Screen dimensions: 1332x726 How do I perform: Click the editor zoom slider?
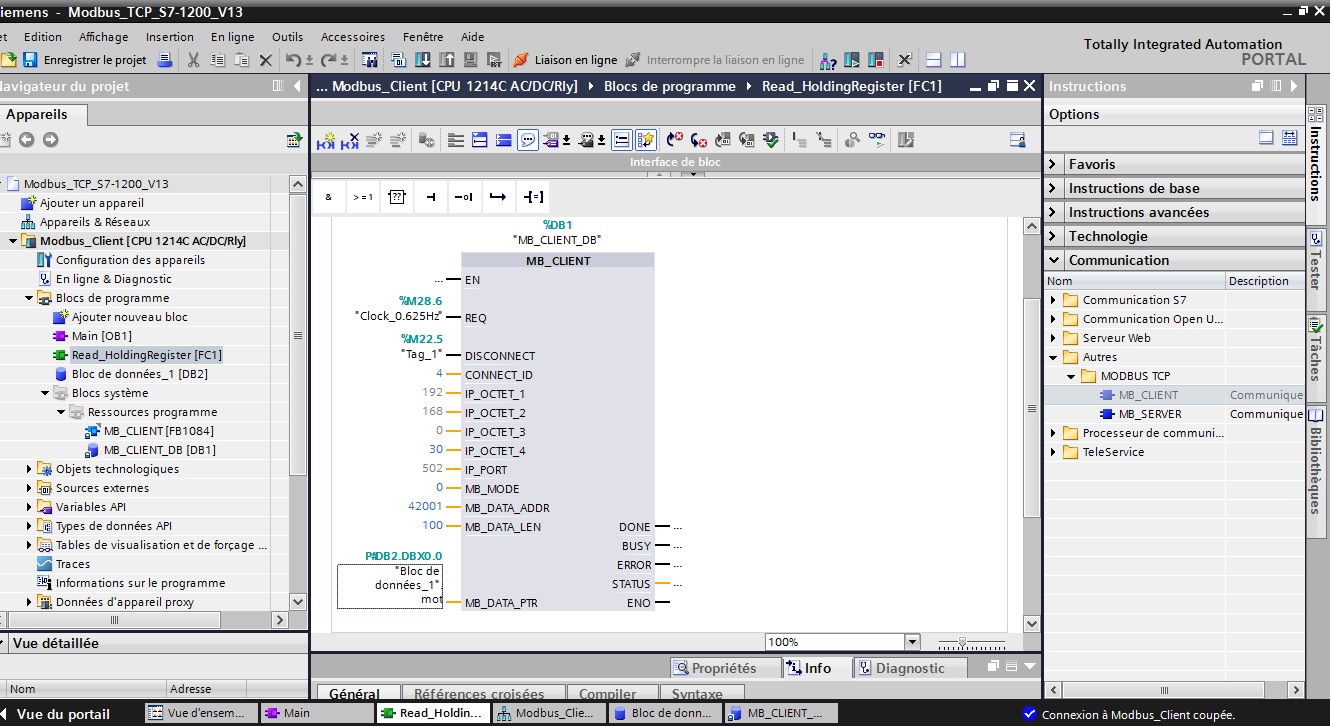point(962,642)
